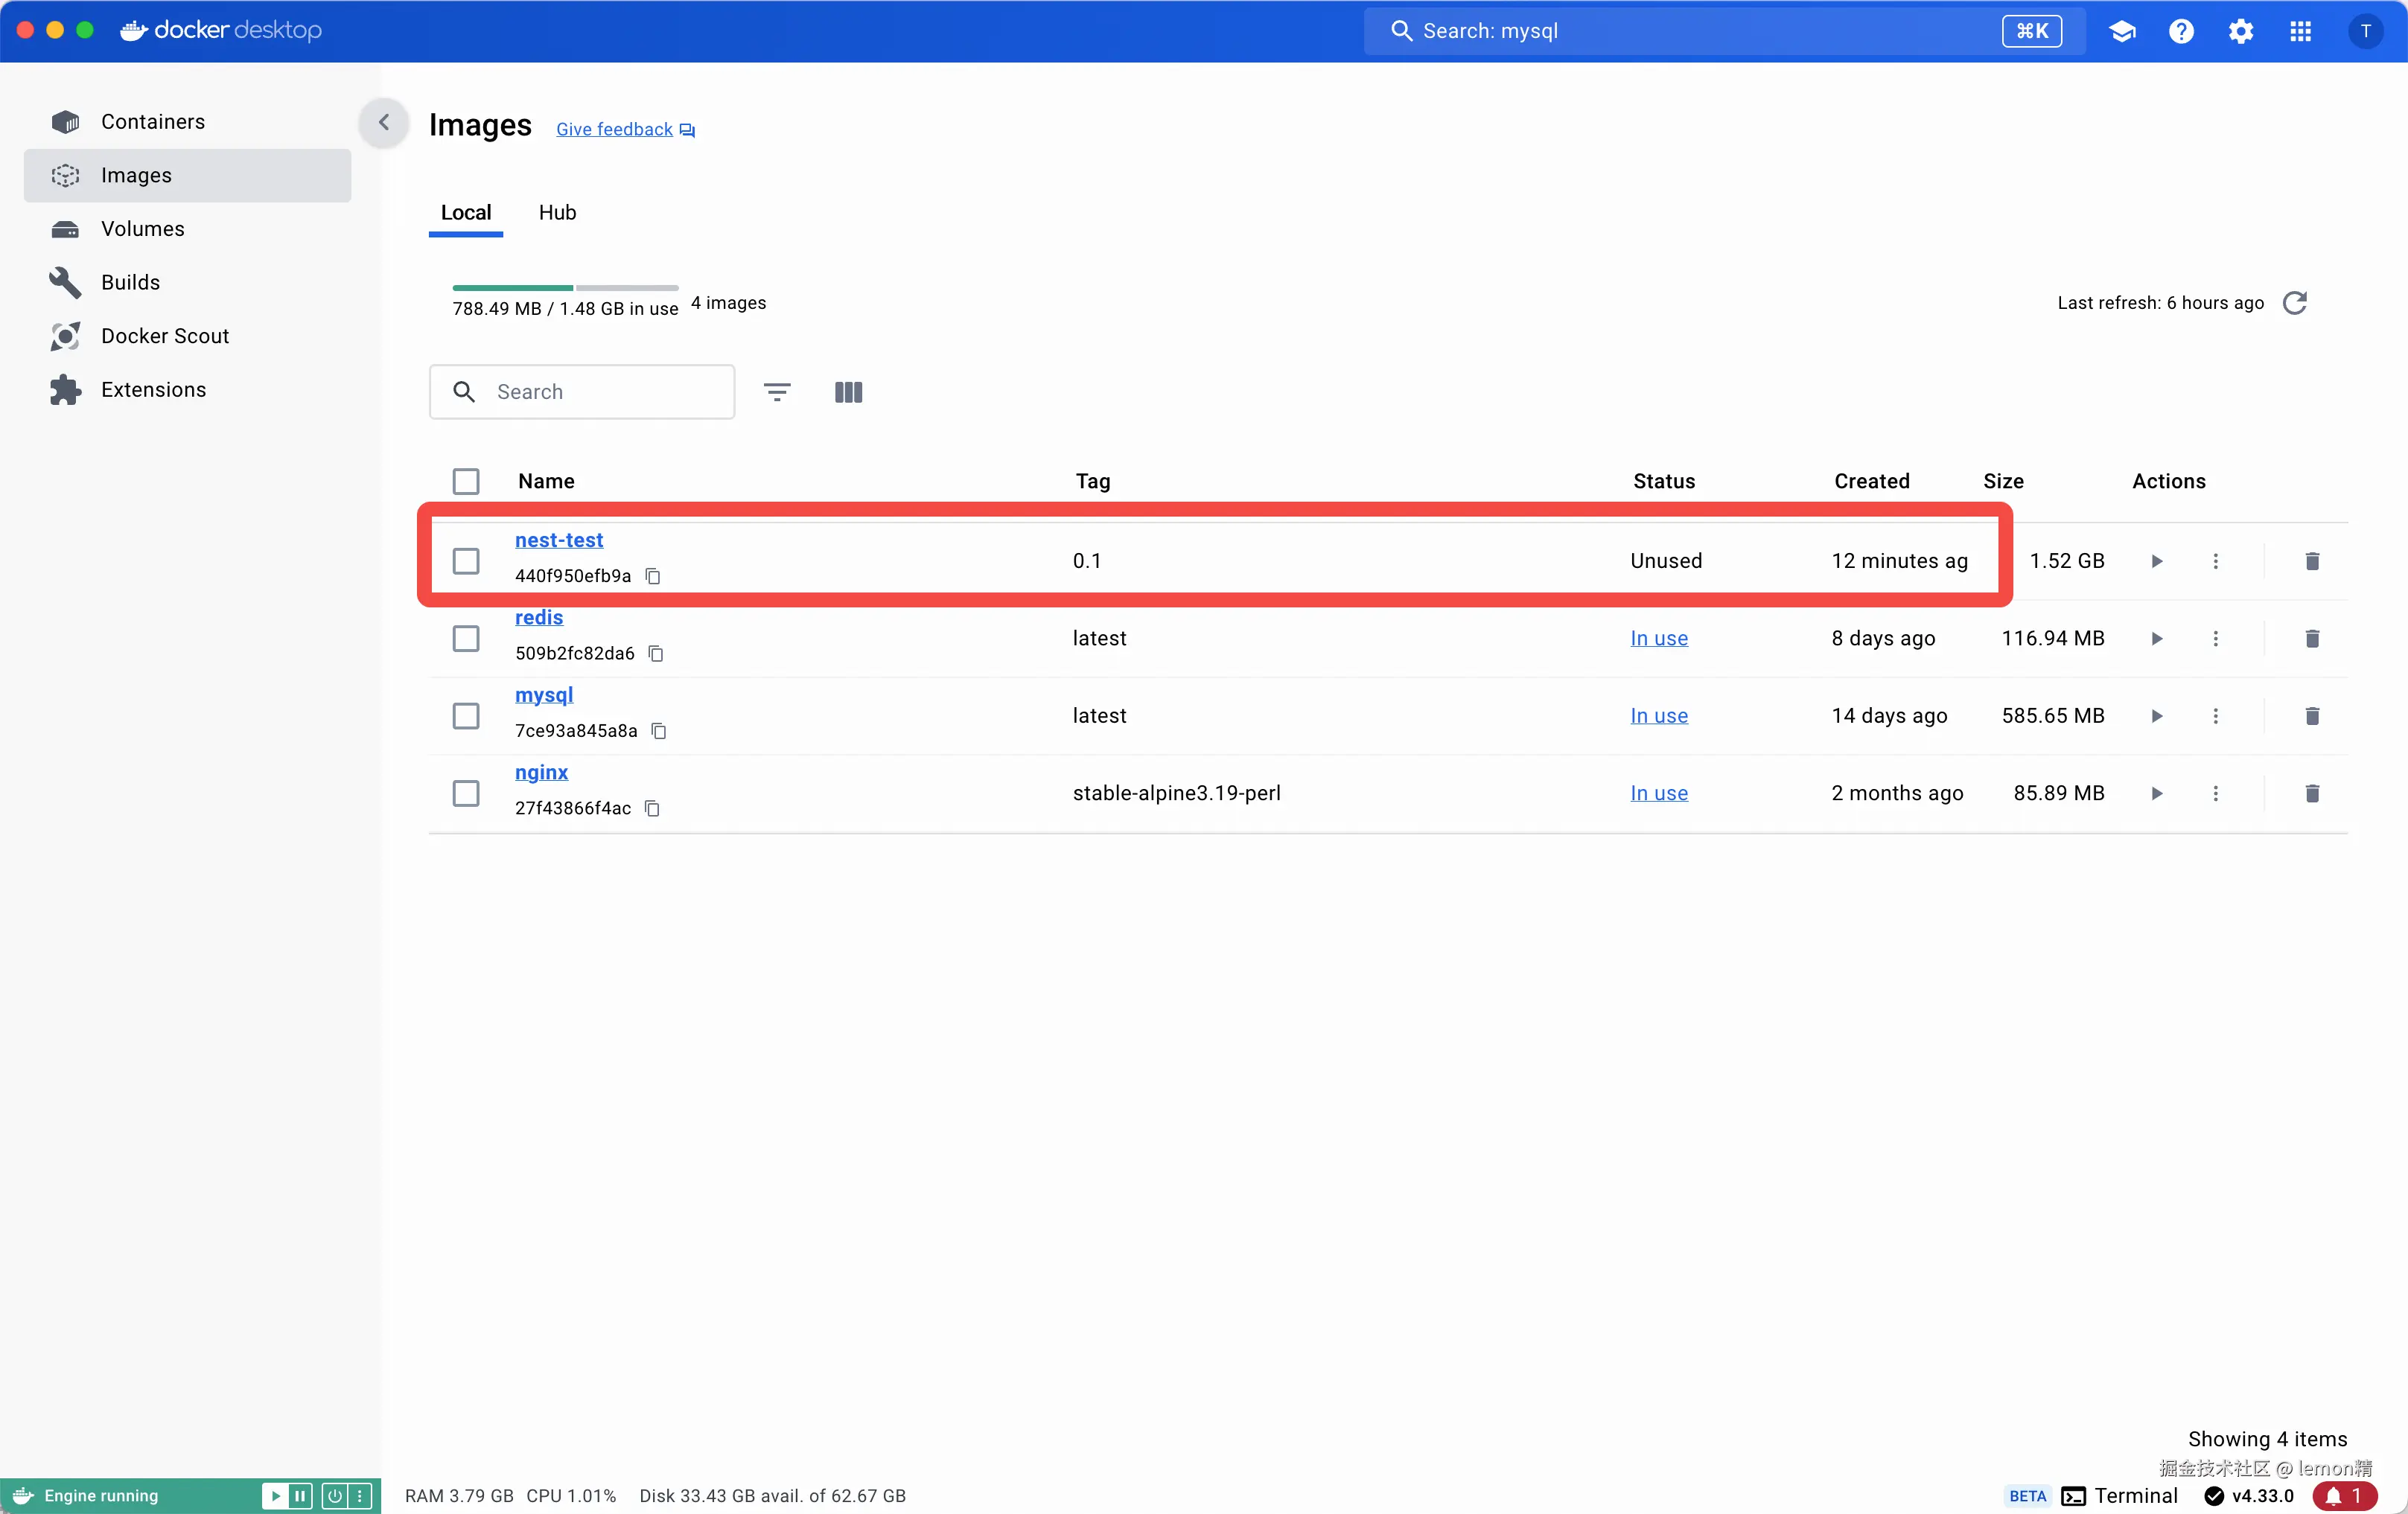Click the Name column header

tap(546, 481)
